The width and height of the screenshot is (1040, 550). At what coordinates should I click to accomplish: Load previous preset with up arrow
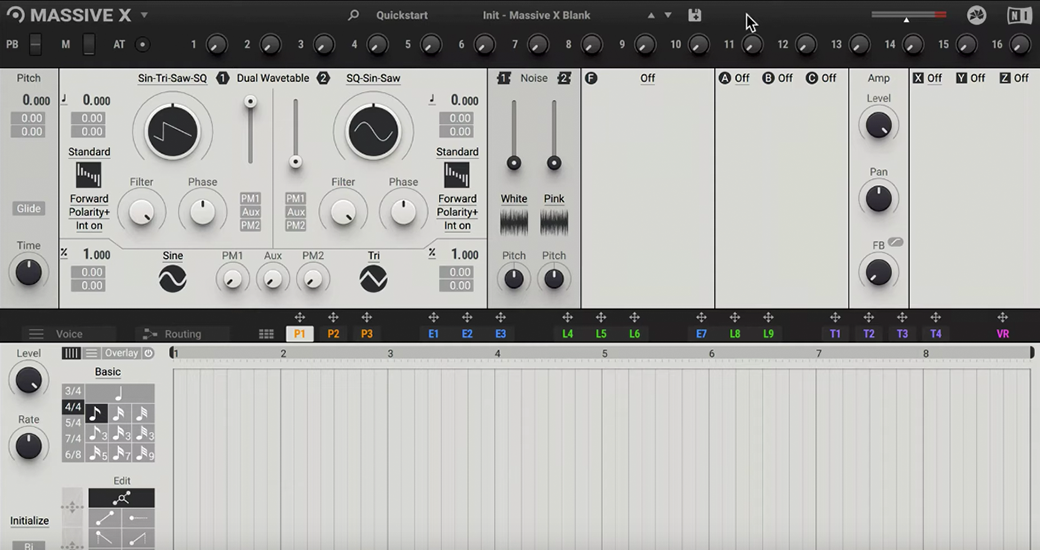click(x=651, y=15)
